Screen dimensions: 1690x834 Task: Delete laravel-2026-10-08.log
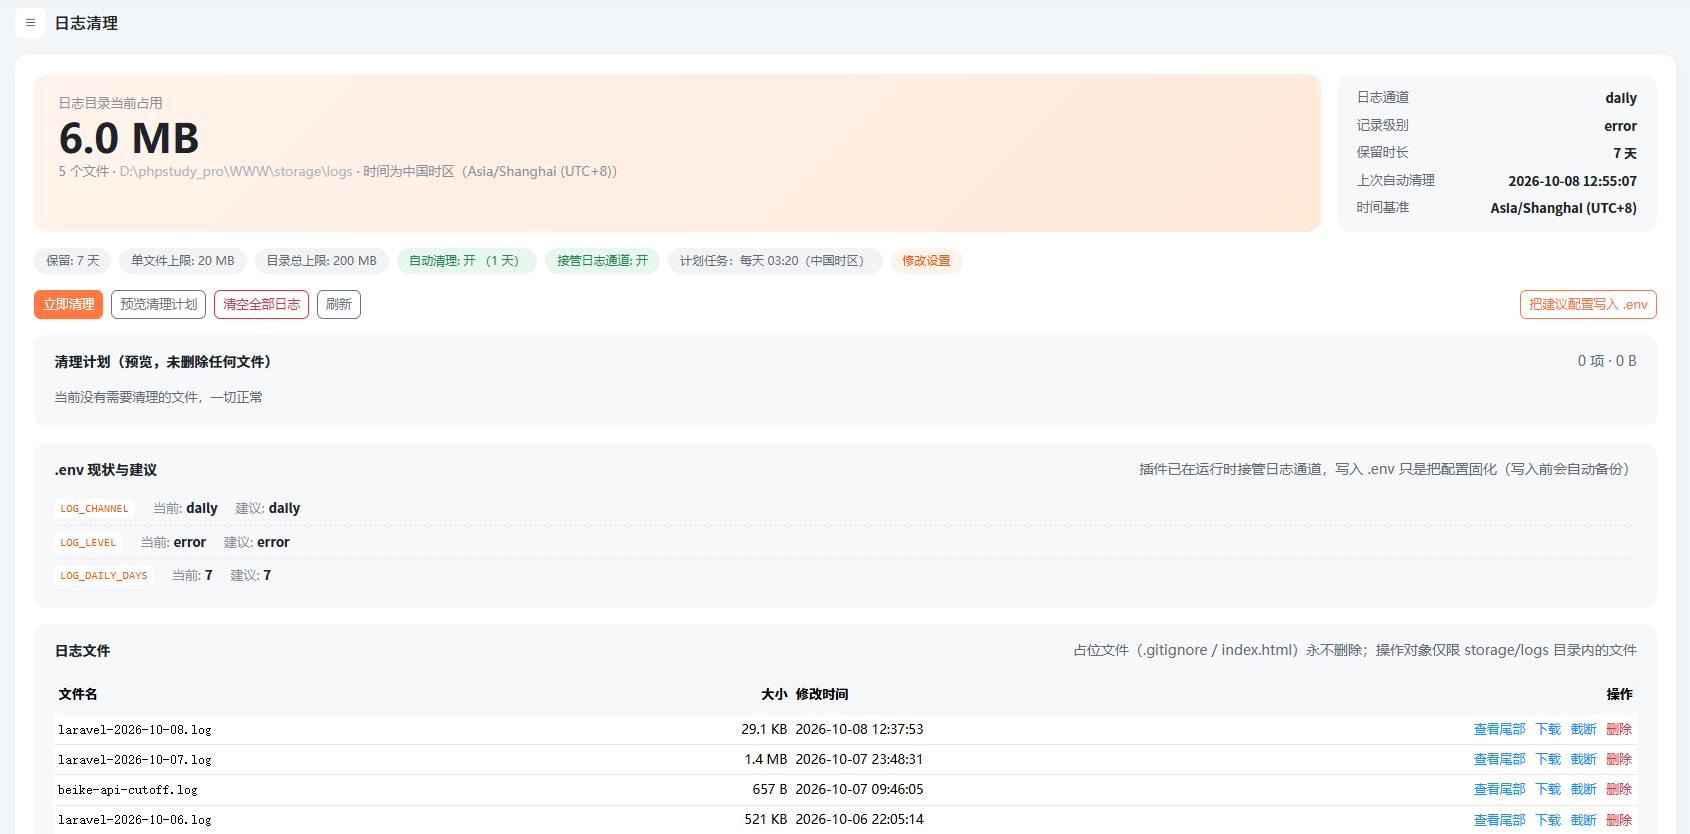click(1619, 730)
